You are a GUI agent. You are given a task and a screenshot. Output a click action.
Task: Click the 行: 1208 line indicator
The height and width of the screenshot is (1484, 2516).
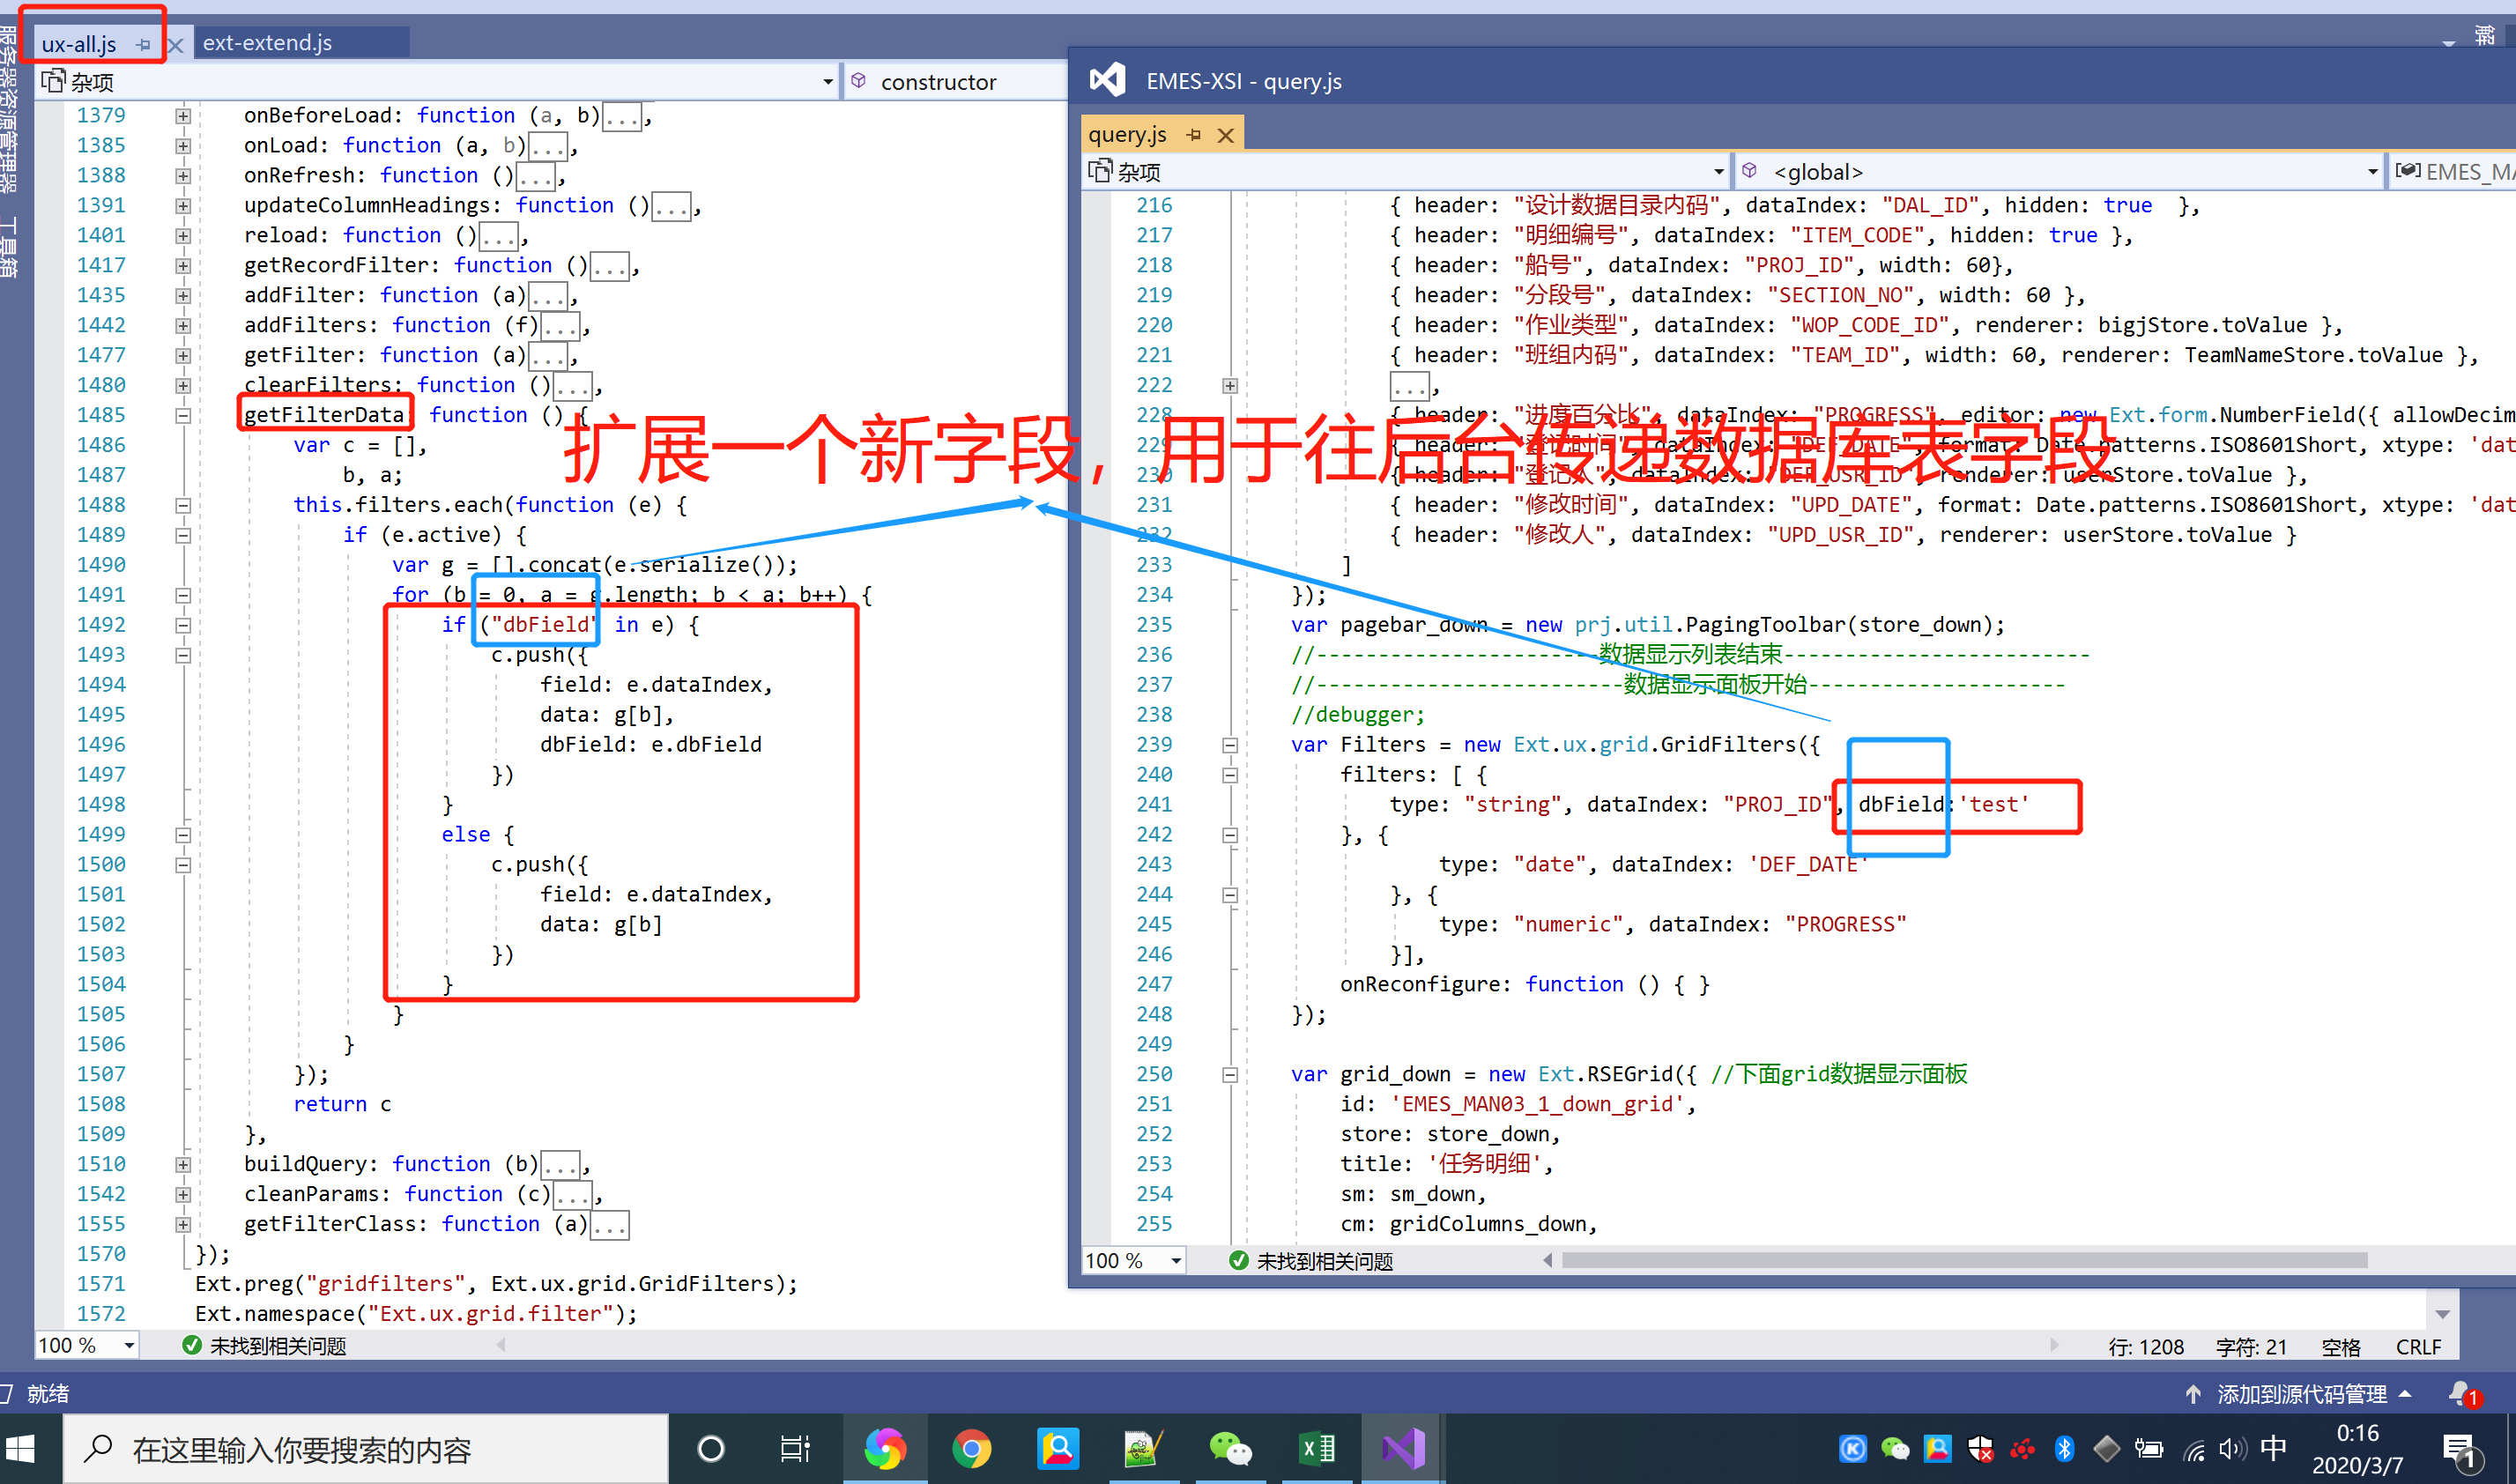tap(2147, 1347)
